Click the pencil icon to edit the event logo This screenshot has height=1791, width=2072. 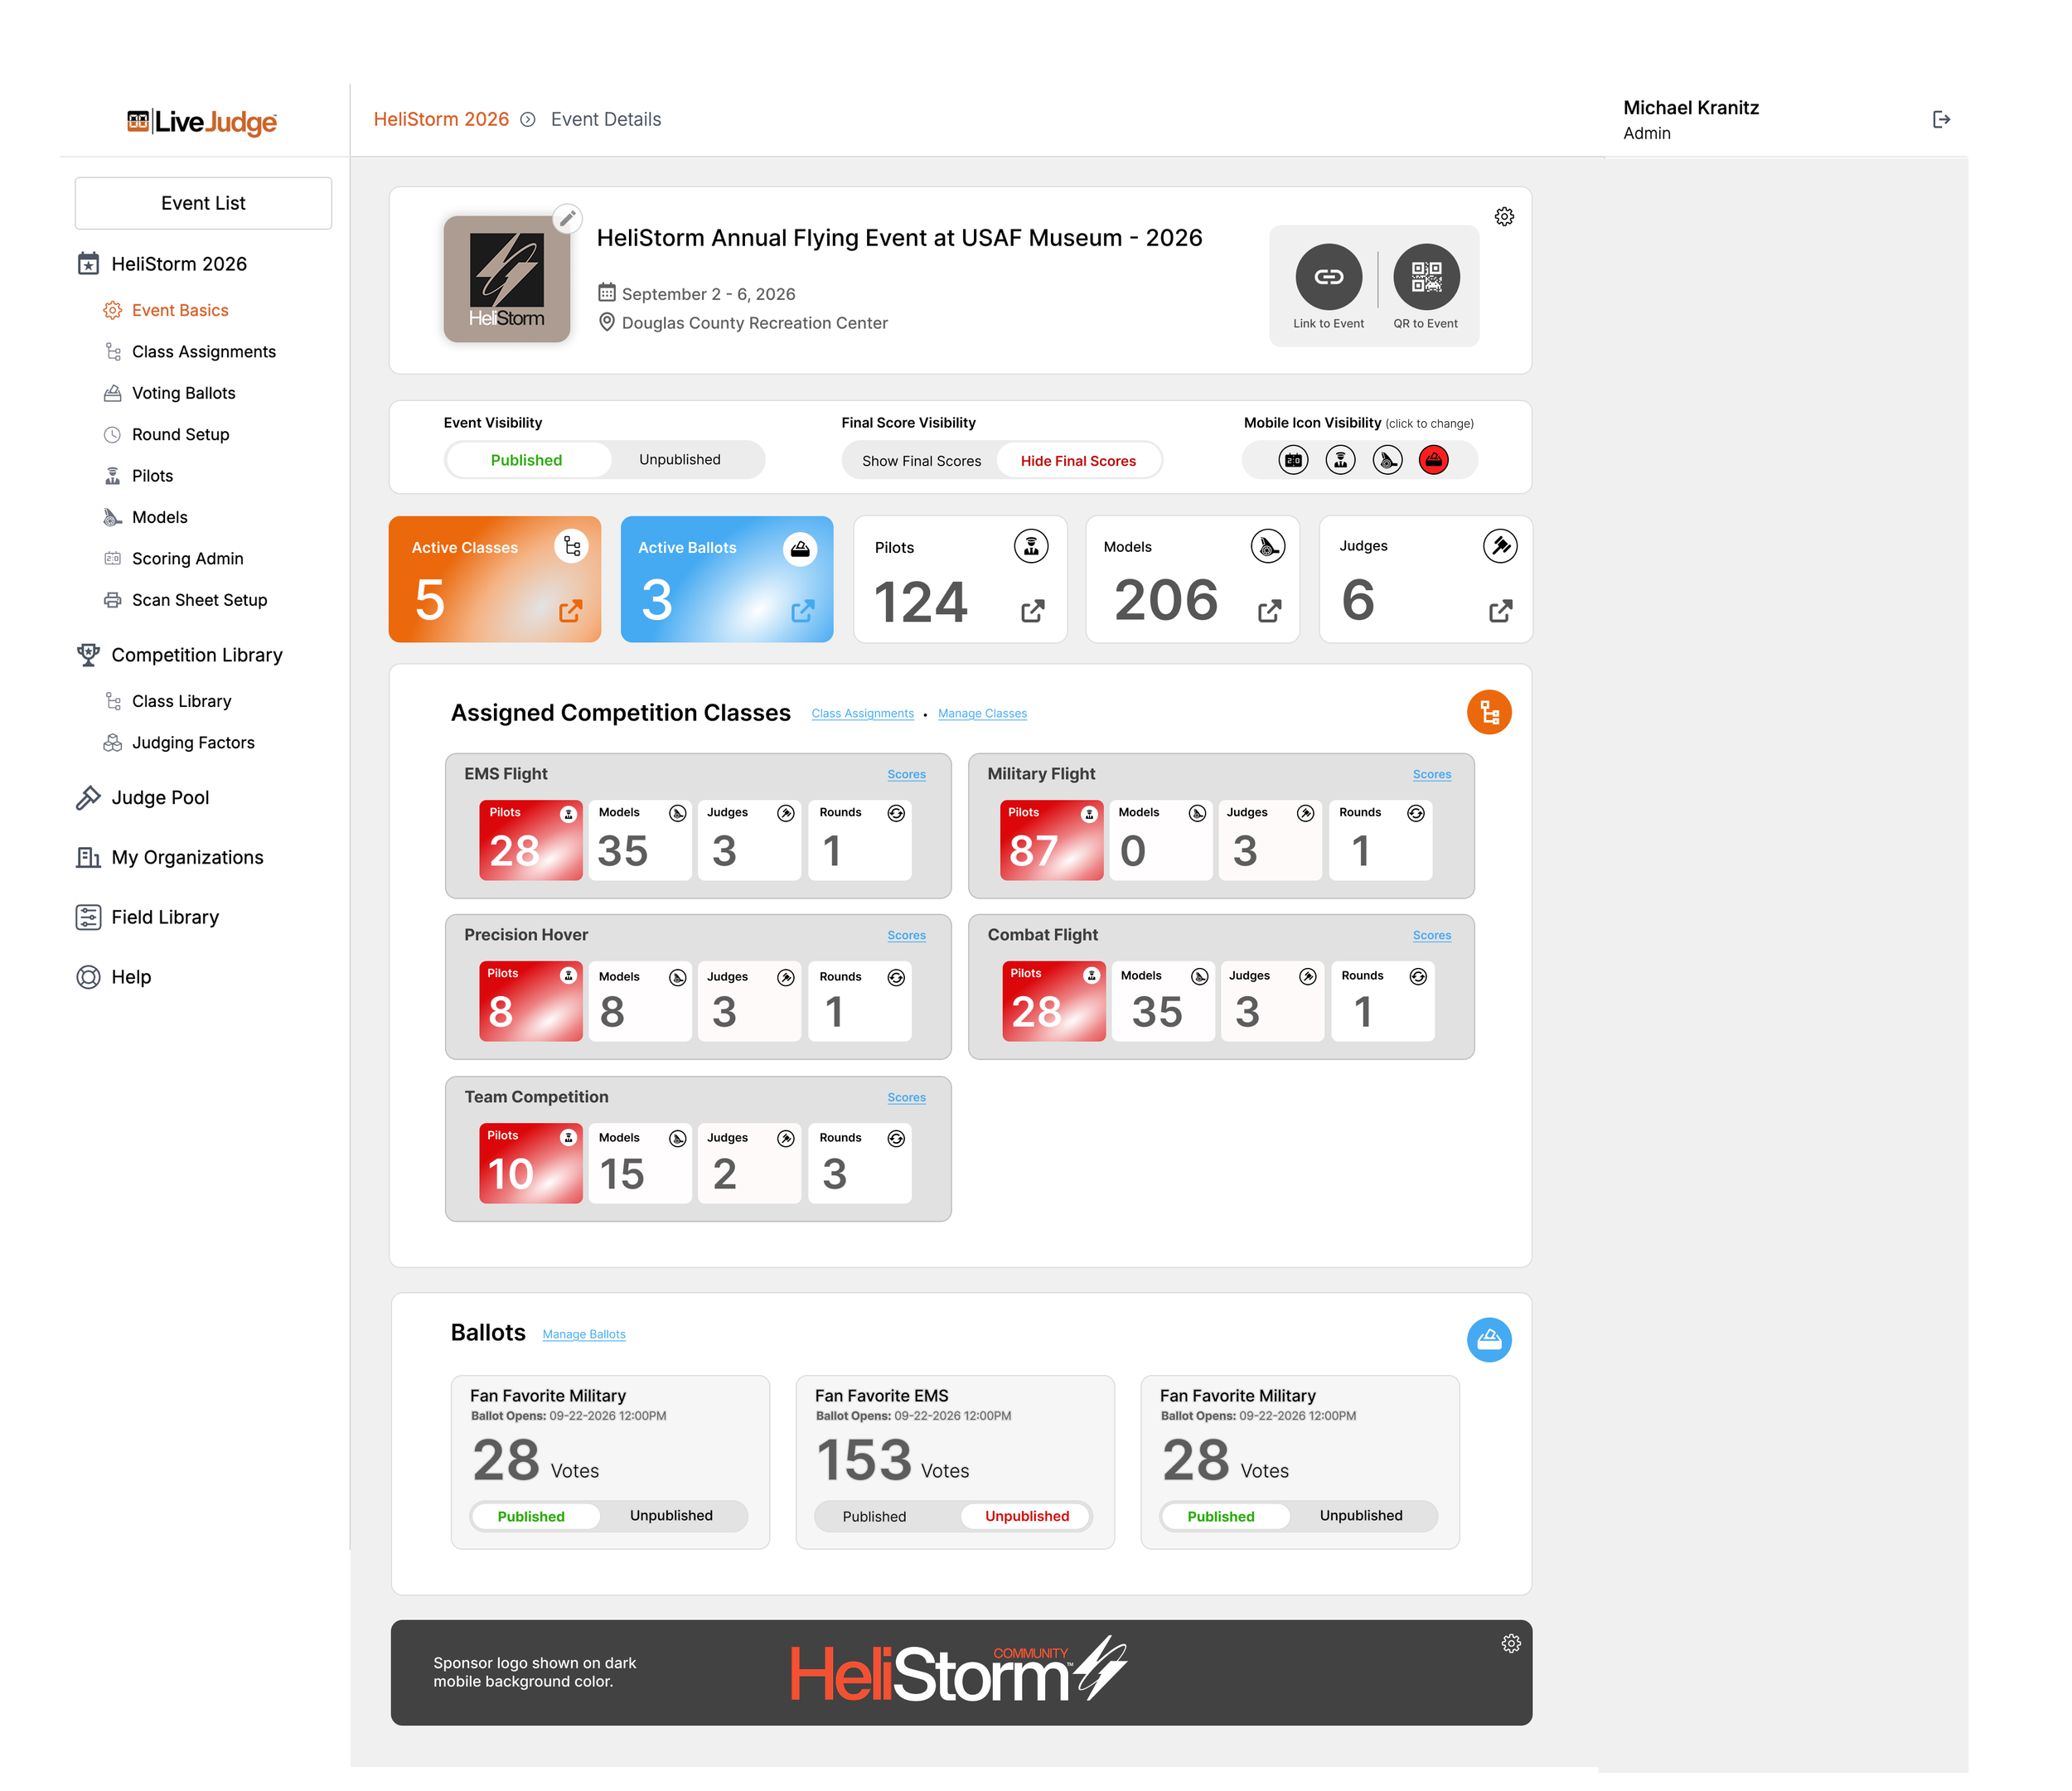click(569, 218)
